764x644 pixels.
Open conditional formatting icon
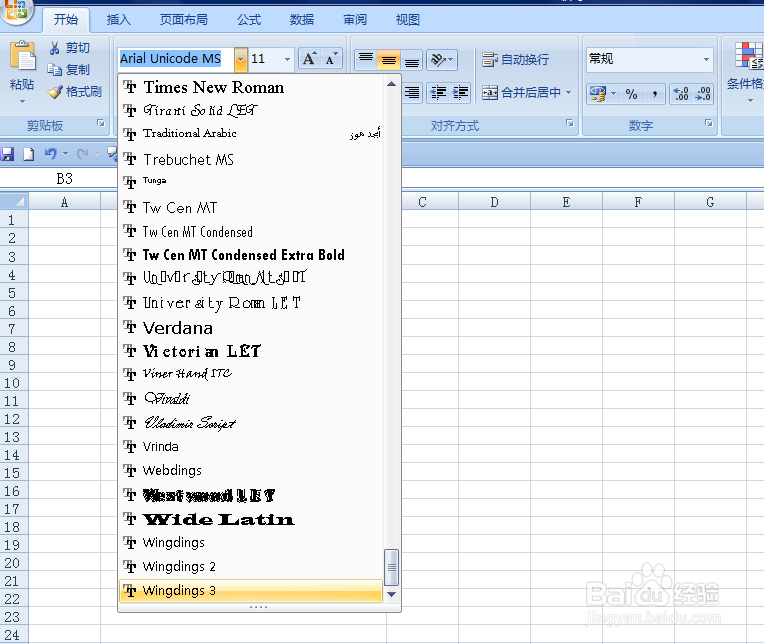(749, 55)
